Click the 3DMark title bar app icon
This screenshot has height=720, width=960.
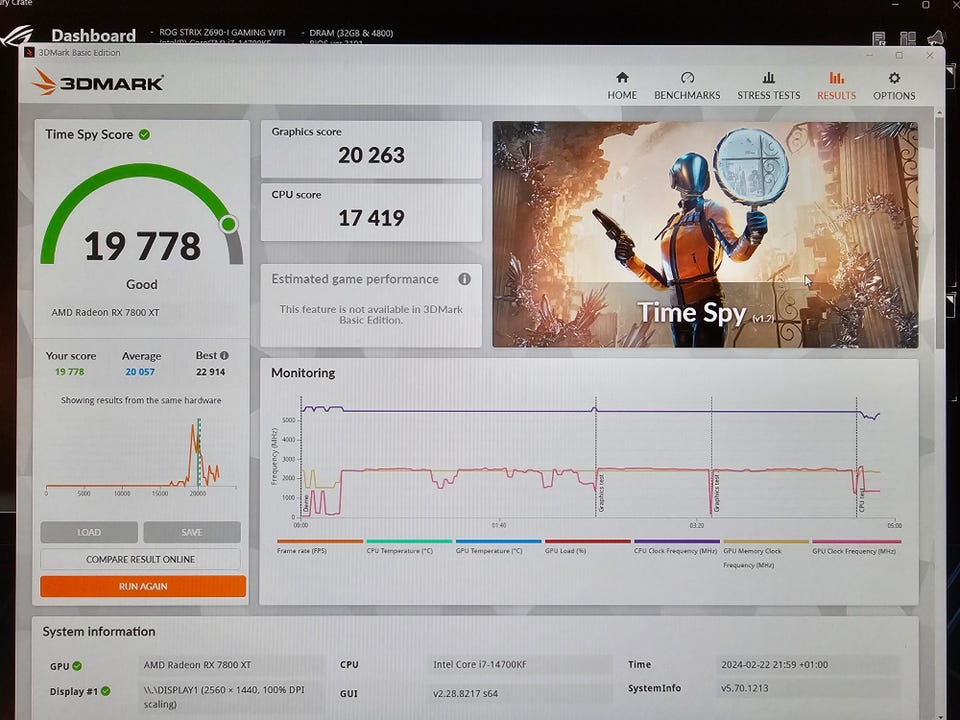[x=29, y=53]
